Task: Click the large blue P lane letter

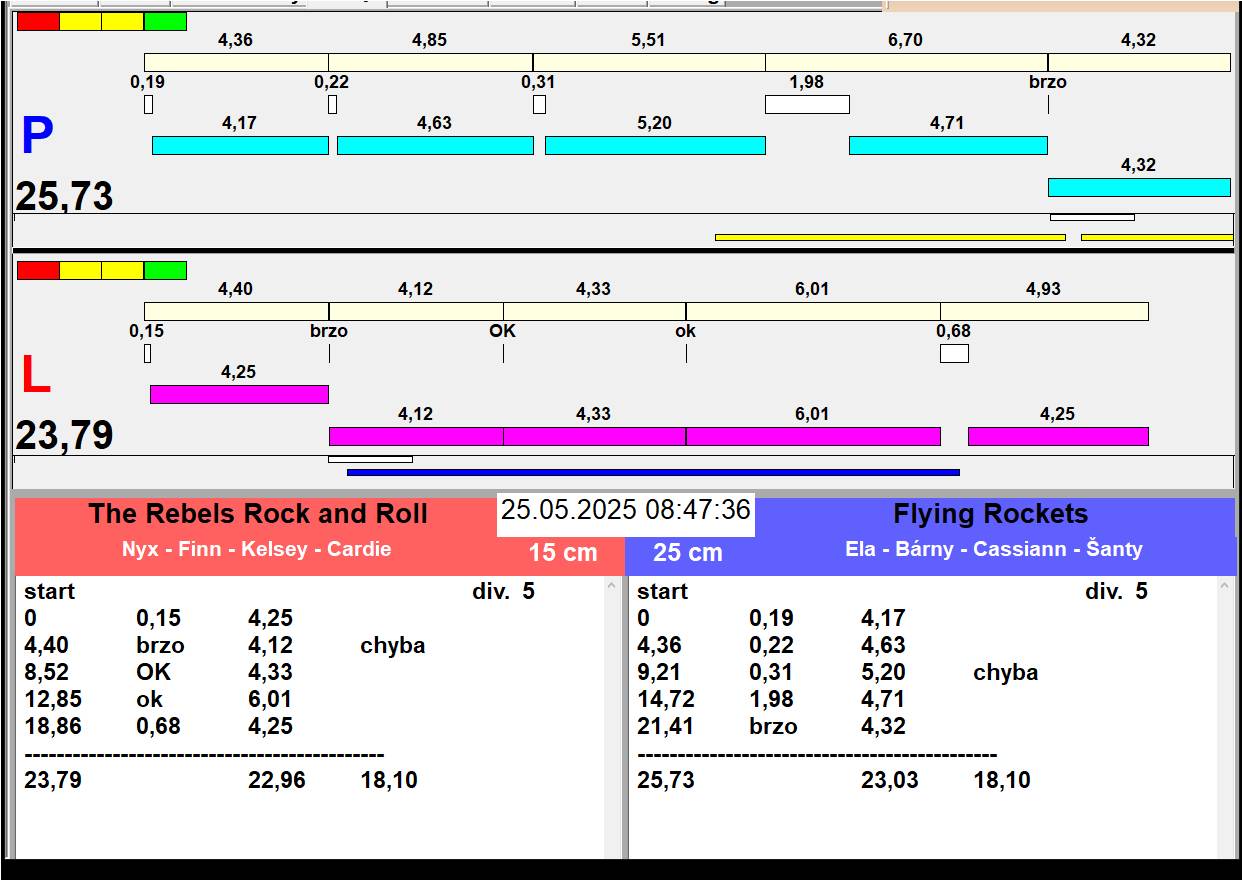Action: click(x=37, y=137)
